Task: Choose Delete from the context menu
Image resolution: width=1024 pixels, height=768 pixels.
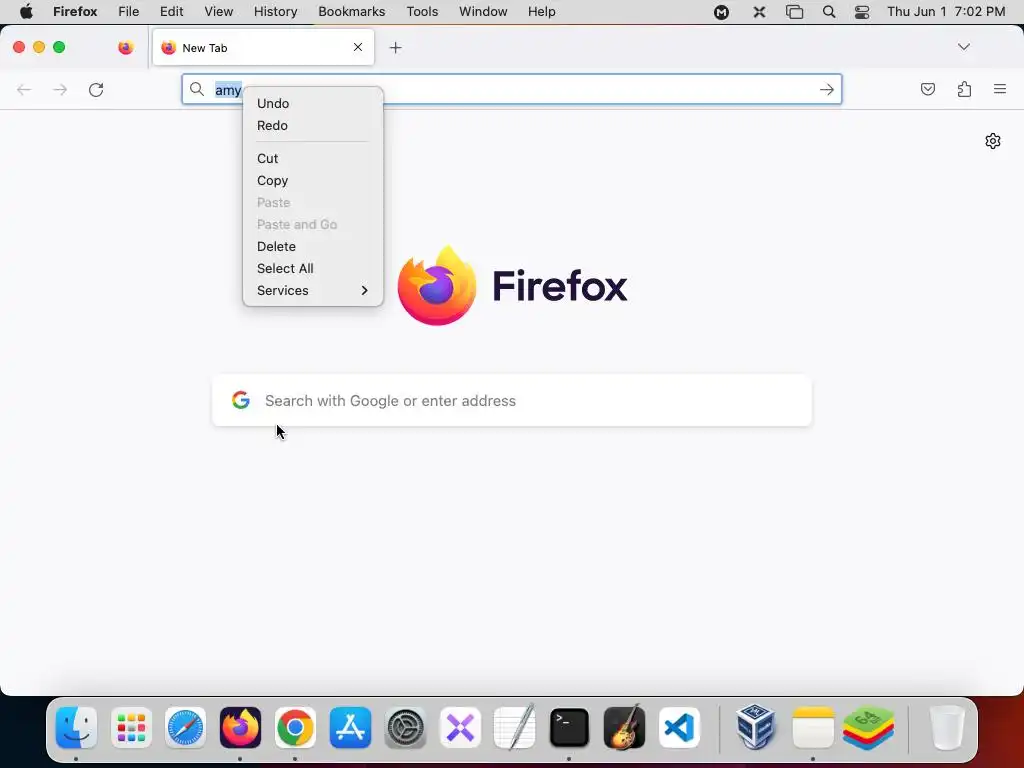Action: 276,247
